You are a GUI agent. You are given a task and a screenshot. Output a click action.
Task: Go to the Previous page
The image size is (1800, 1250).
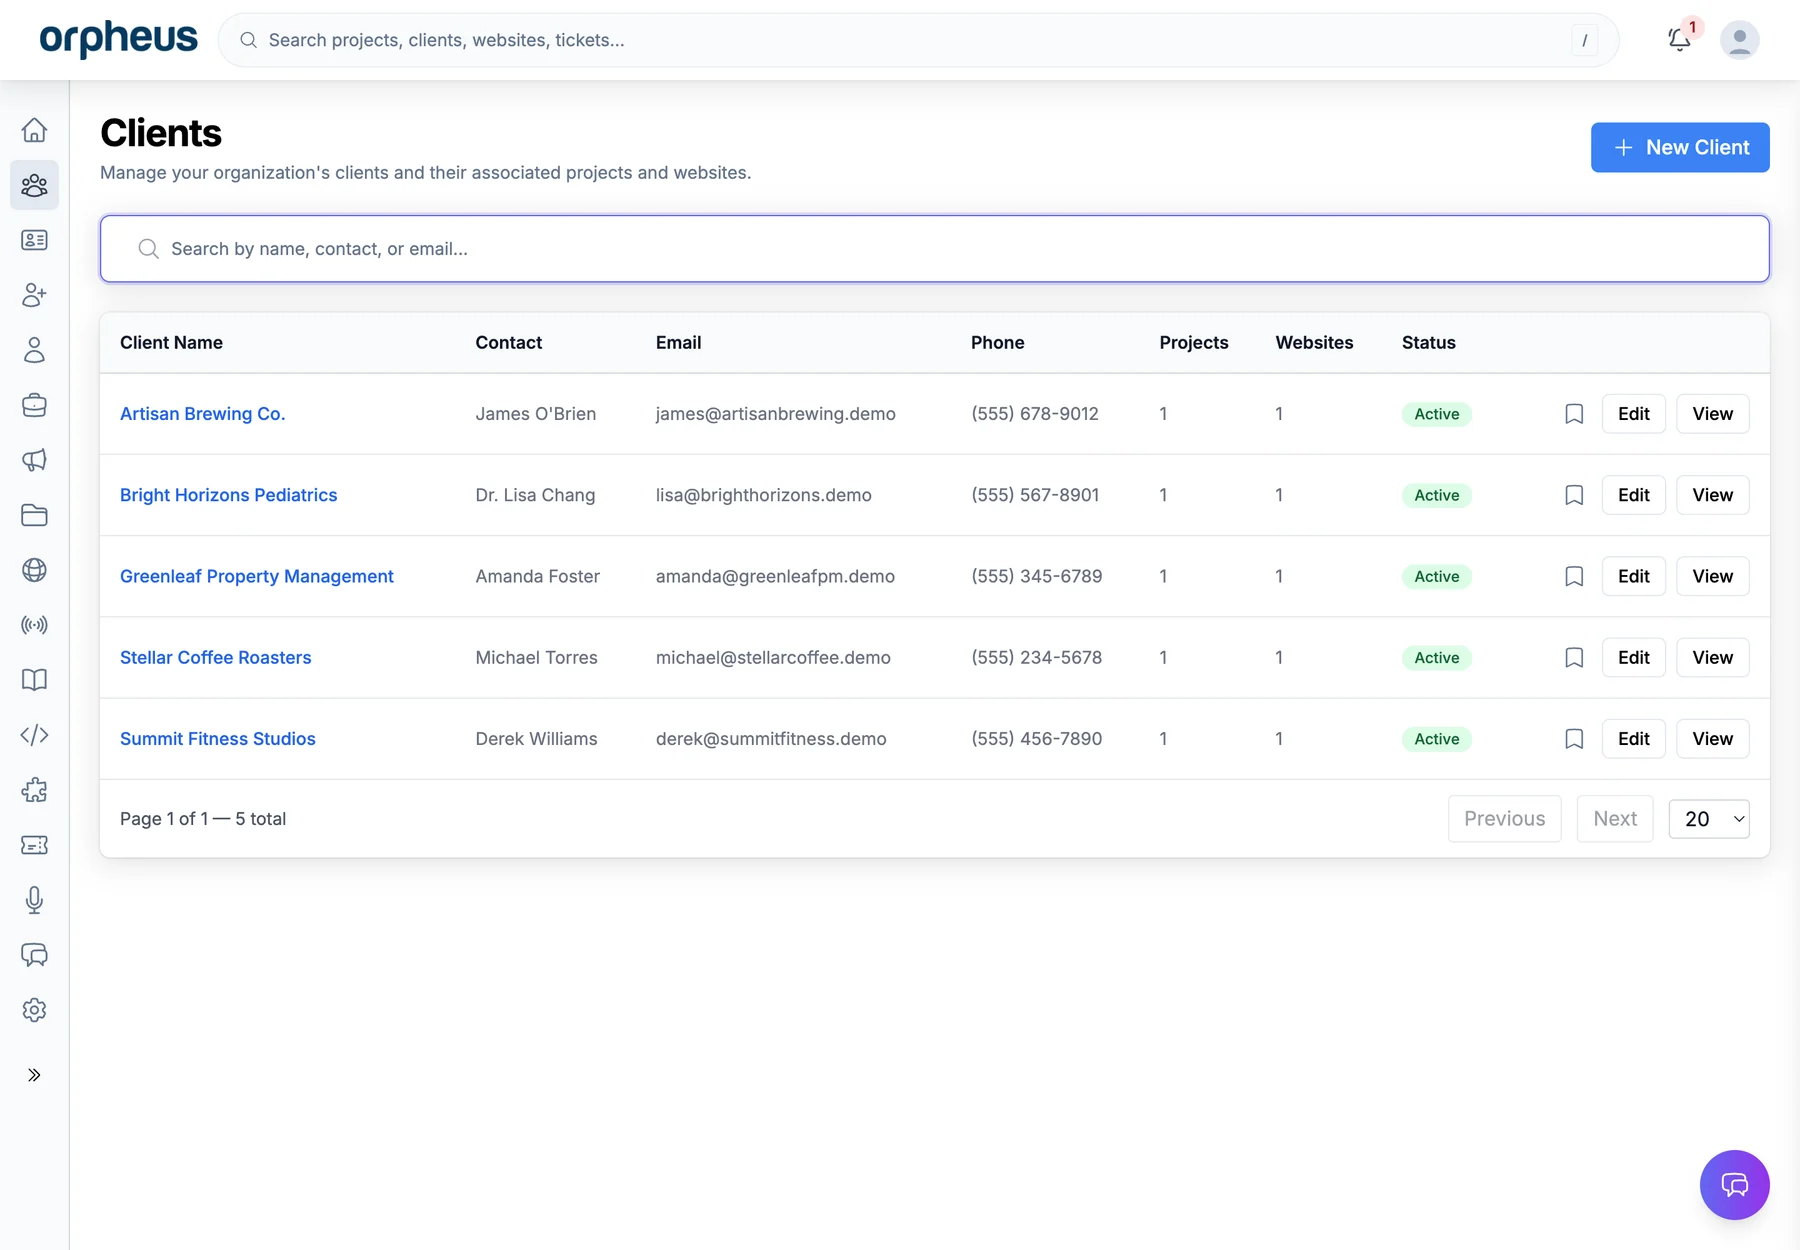[1505, 819]
